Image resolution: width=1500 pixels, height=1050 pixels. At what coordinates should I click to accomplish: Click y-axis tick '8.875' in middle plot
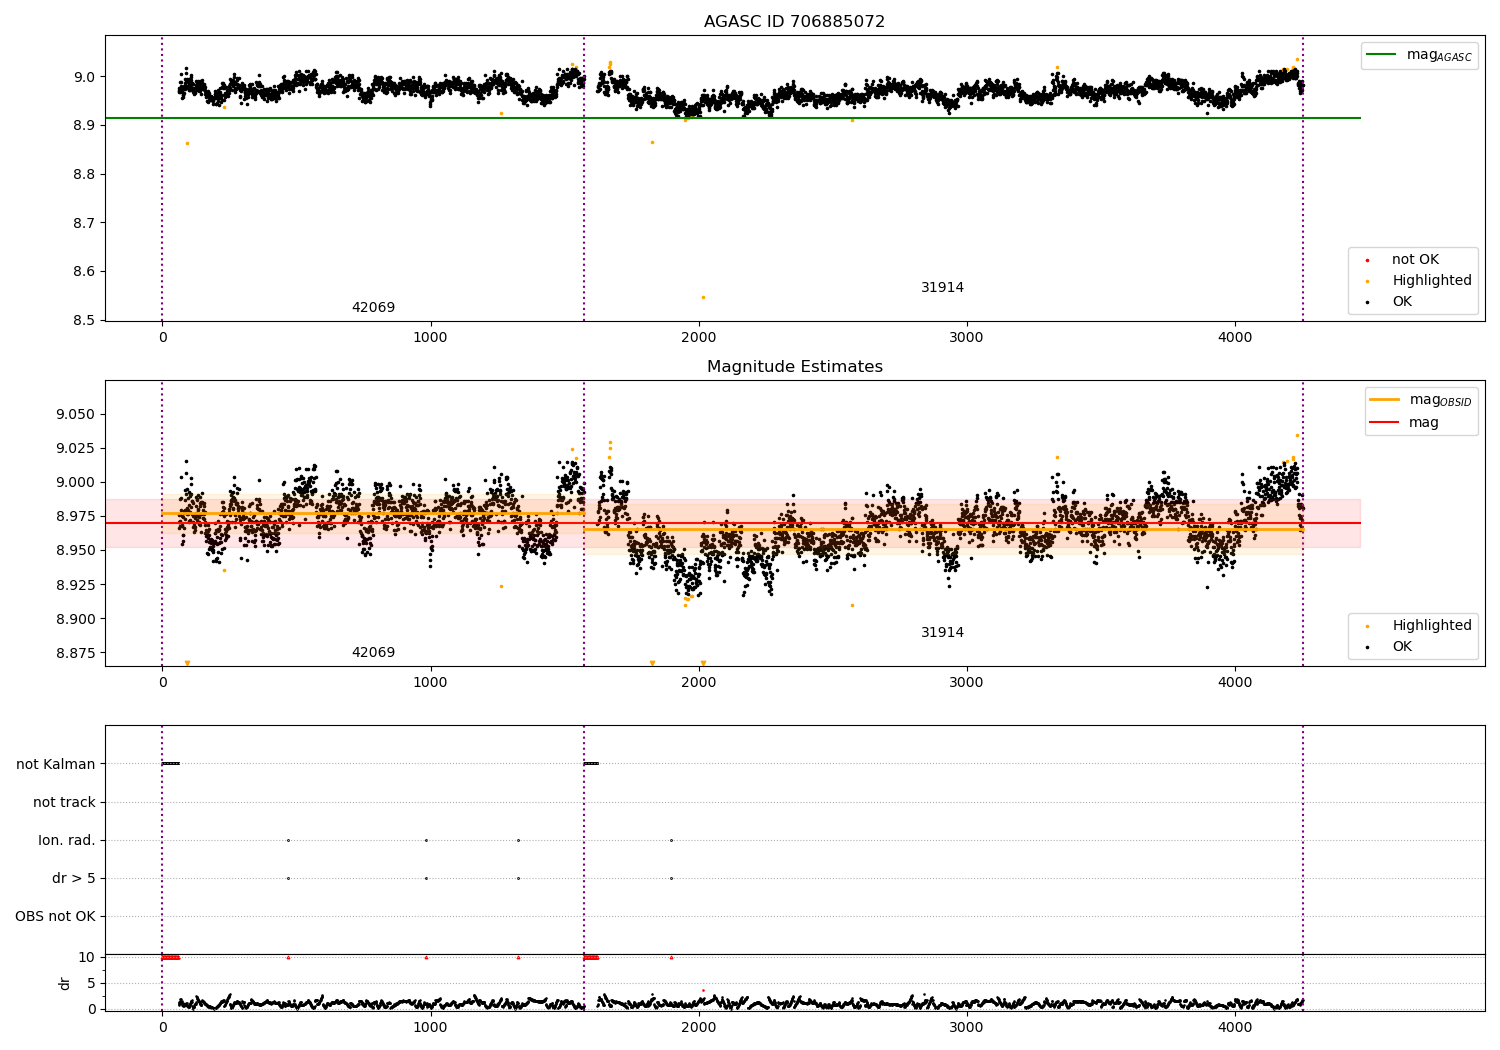(x=75, y=653)
